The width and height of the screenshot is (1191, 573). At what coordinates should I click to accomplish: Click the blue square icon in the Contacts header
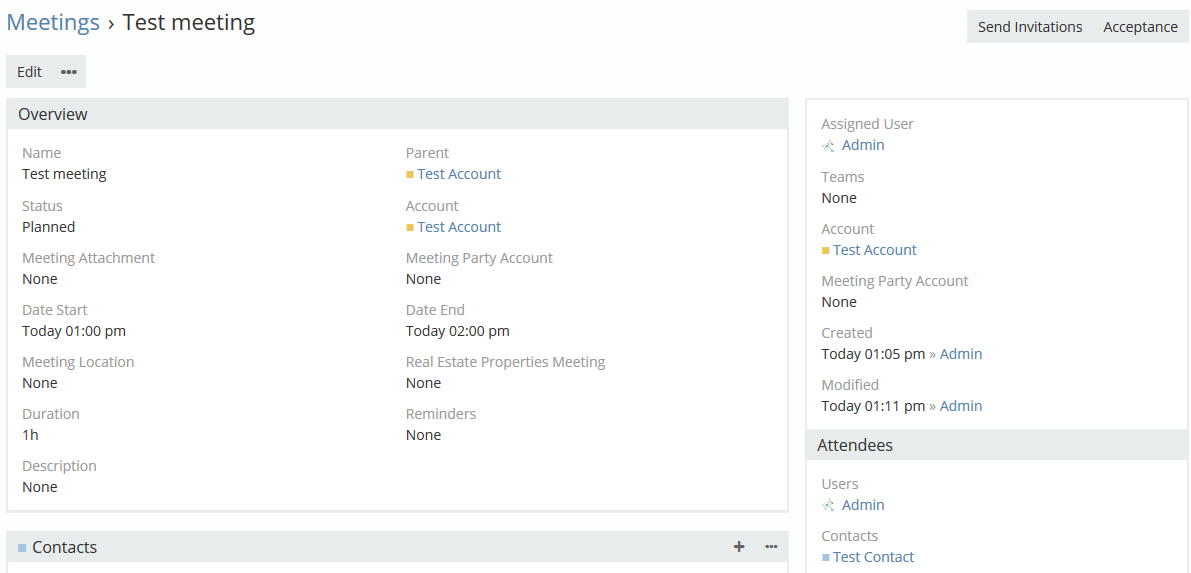tap(22, 548)
